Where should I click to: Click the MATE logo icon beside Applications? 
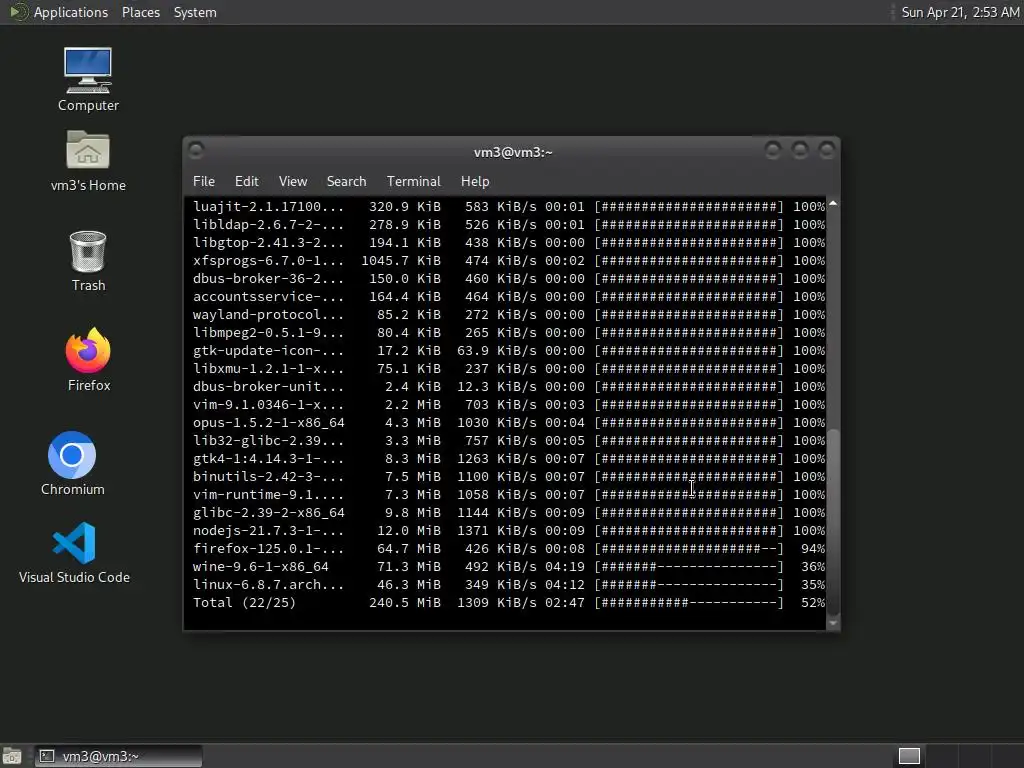pos(18,12)
